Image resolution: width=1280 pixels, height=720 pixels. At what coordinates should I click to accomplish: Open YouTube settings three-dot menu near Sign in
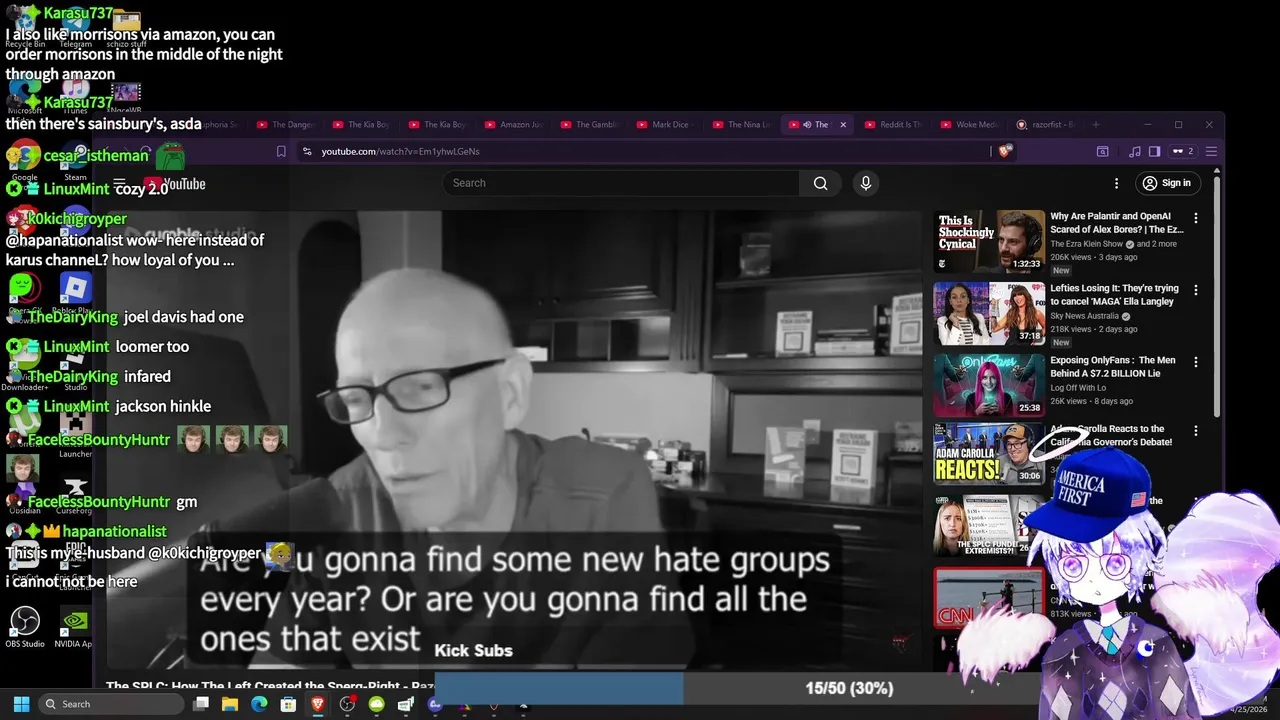pos(1116,183)
